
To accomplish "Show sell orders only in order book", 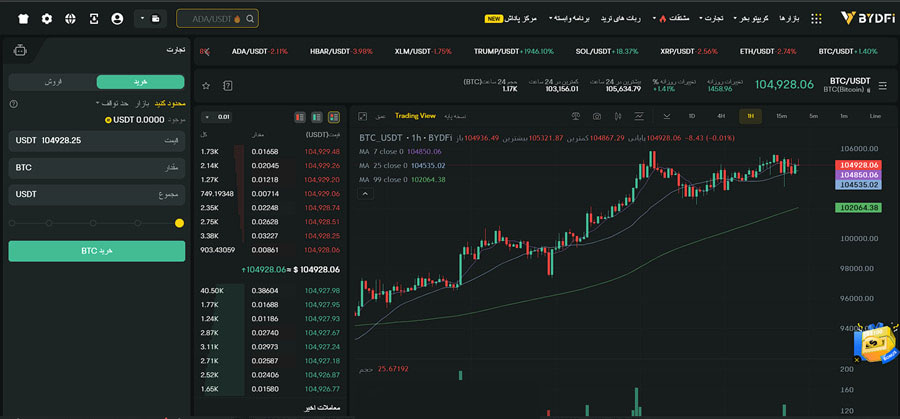I will point(300,117).
